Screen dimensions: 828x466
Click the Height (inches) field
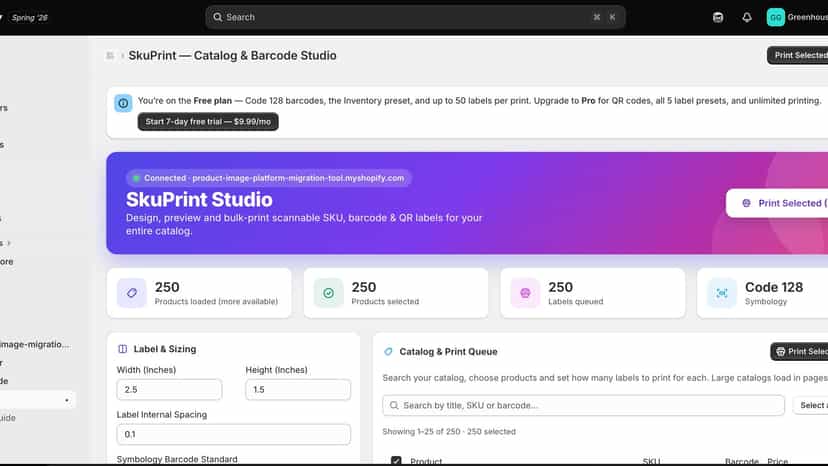pyautogui.click(x=298, y=389)
